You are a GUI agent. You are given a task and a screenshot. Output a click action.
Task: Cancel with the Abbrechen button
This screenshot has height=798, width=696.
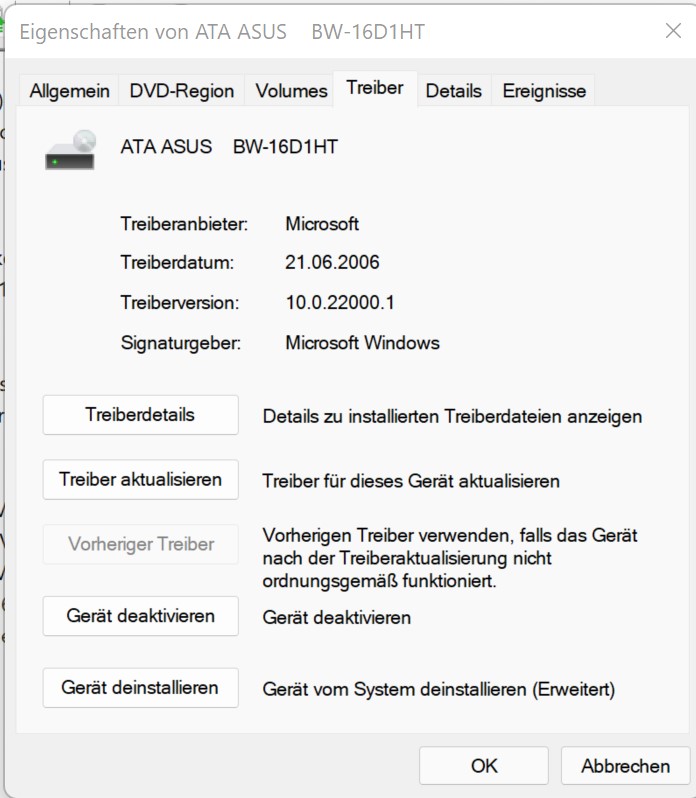(625, 765)
